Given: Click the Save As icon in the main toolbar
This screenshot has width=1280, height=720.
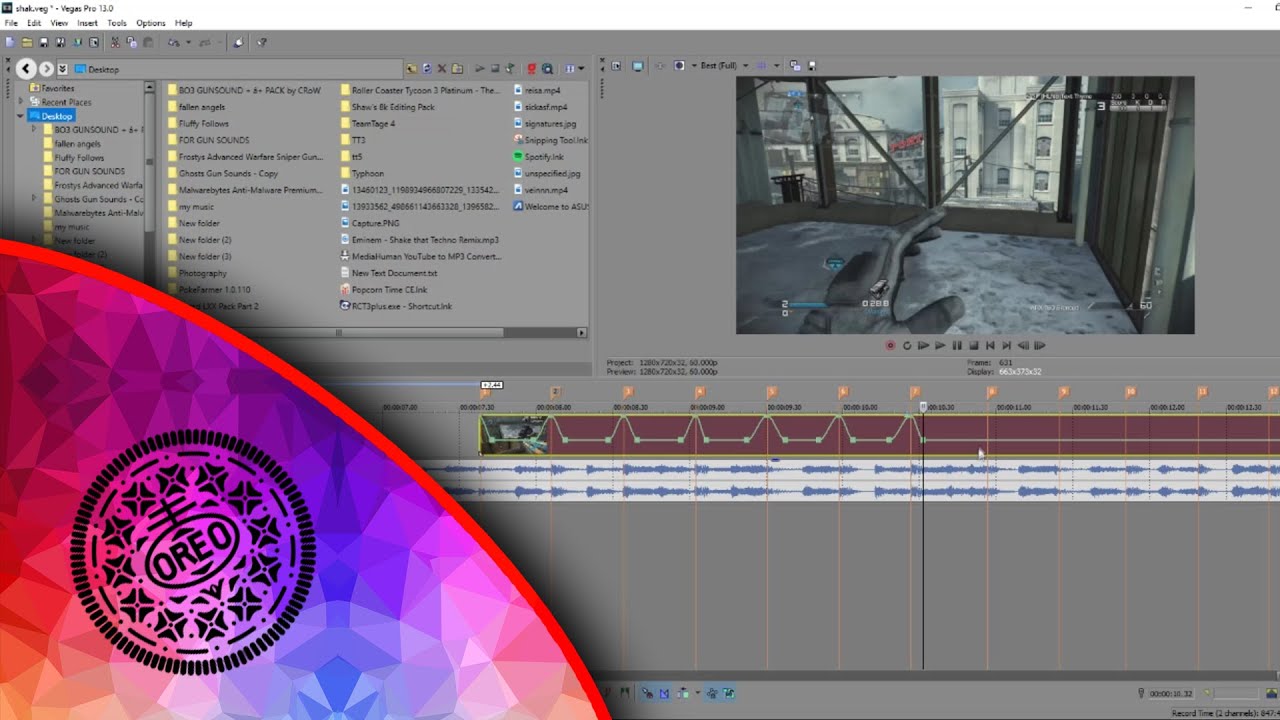Looking at the screenshot, I should coord(60,42).
